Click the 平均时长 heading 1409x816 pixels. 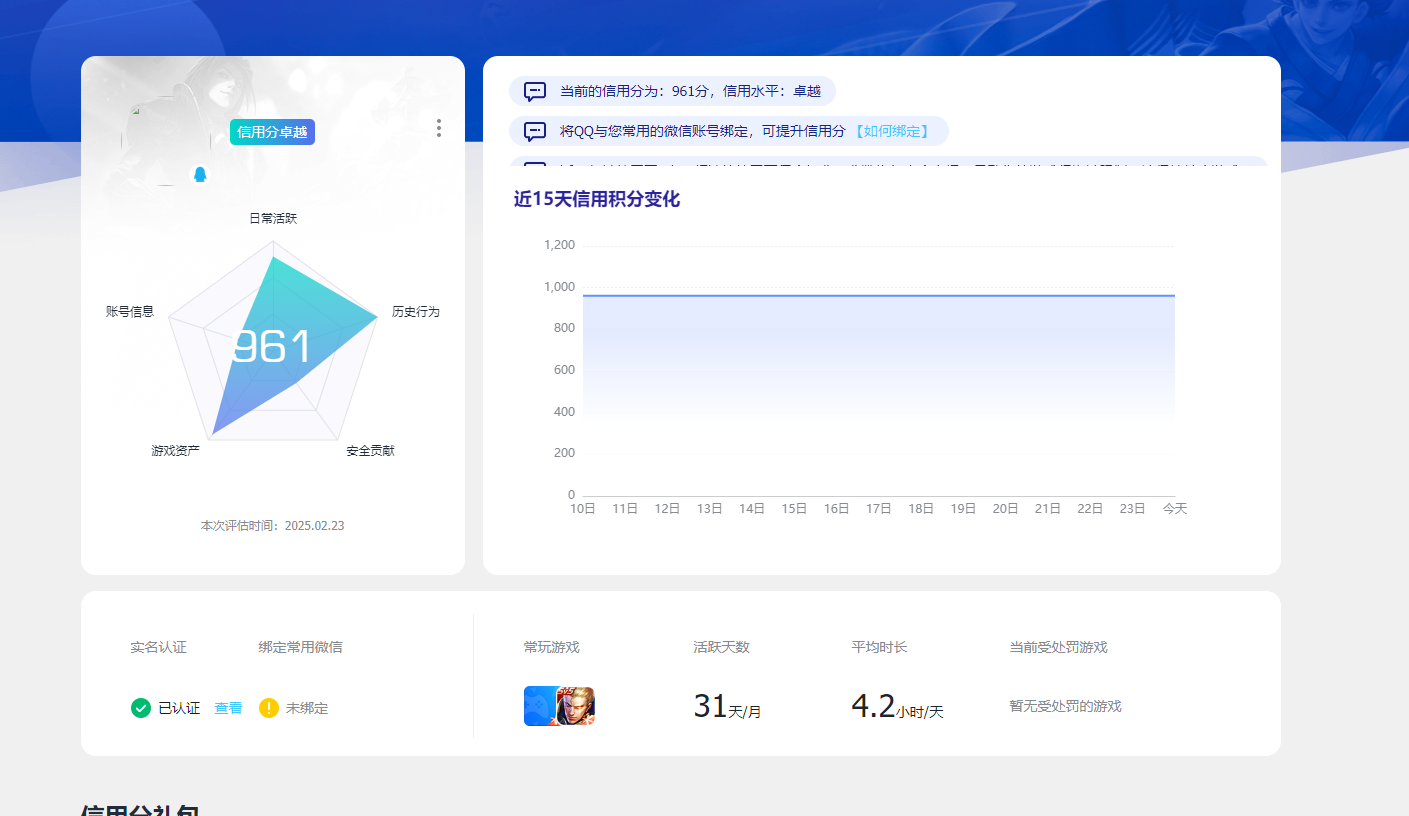880,647
